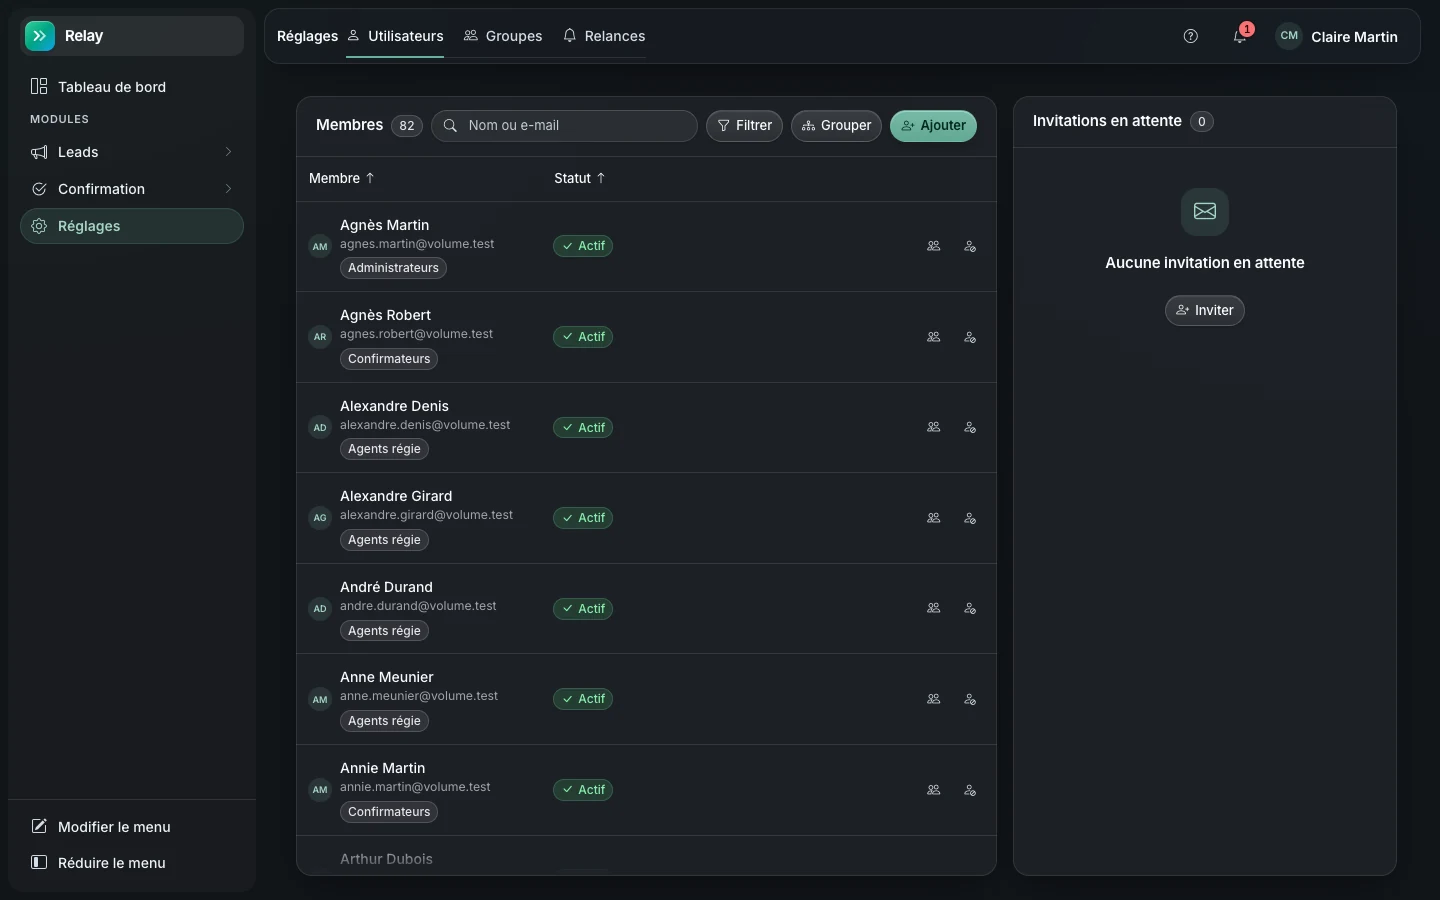Click email alexandre.girard@volume.test
This screenshot has height=900, width=1440.
coord(426,515)
